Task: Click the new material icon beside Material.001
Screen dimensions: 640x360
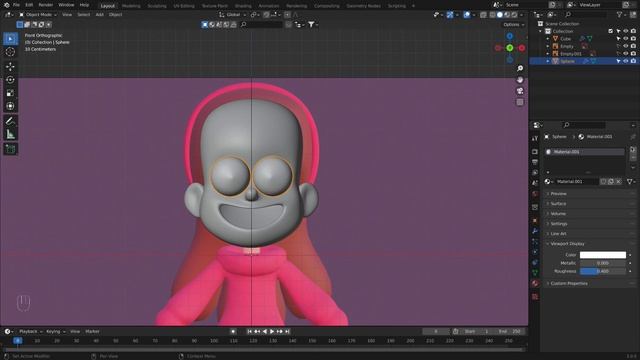Action: click(x=611, y=182)
